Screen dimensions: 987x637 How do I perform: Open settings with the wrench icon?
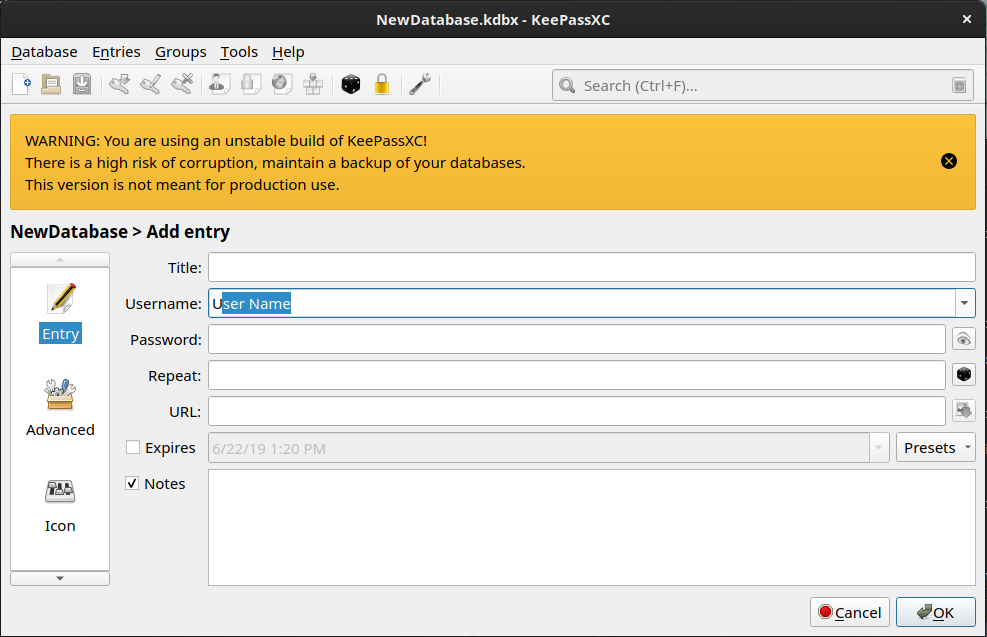[x=420, y=85]
